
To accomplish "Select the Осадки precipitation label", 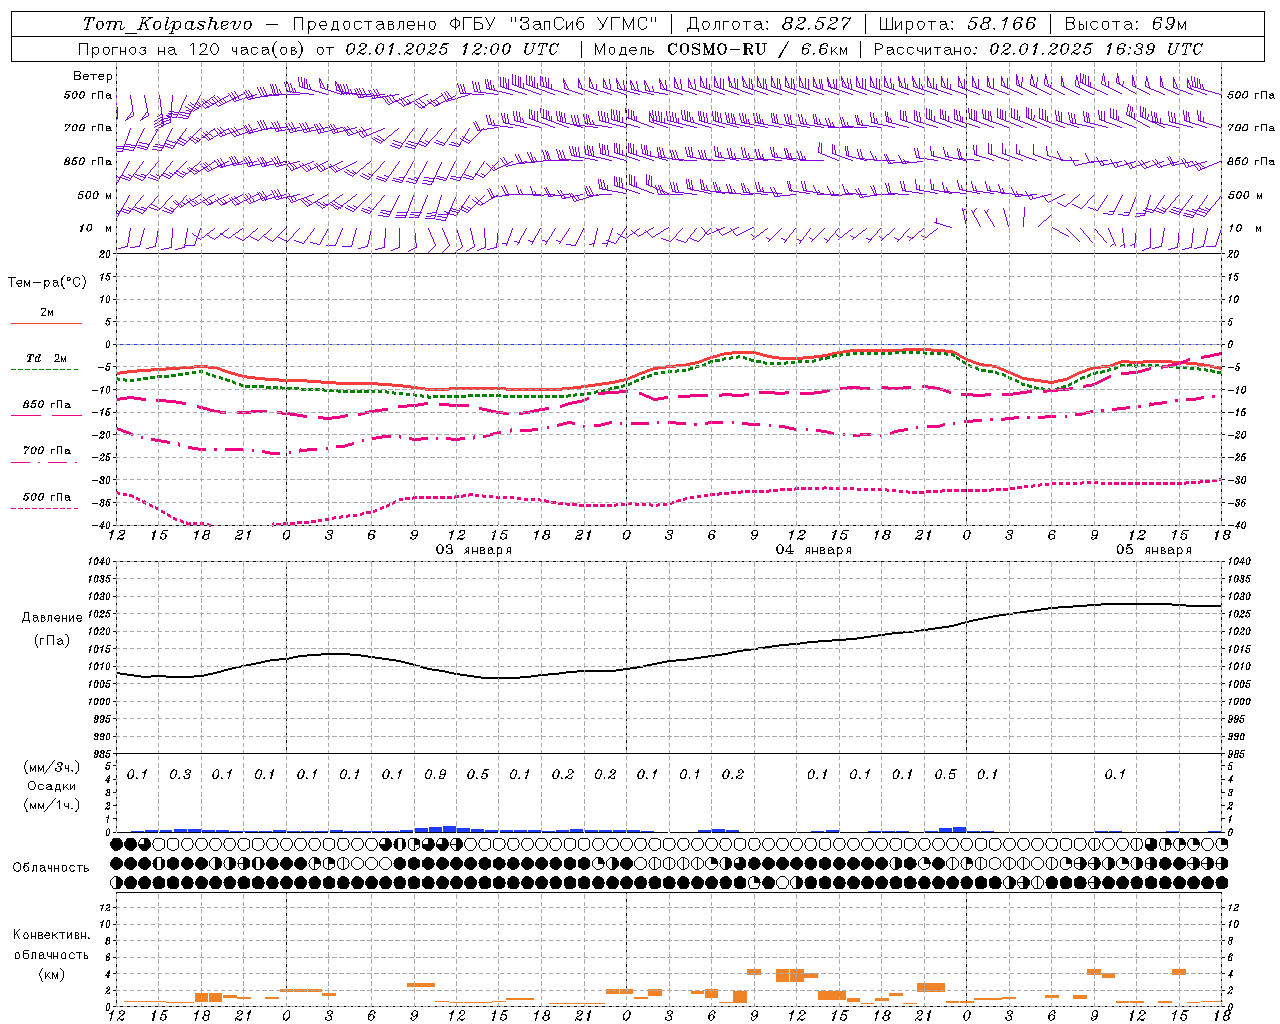I will pos(52,786).
